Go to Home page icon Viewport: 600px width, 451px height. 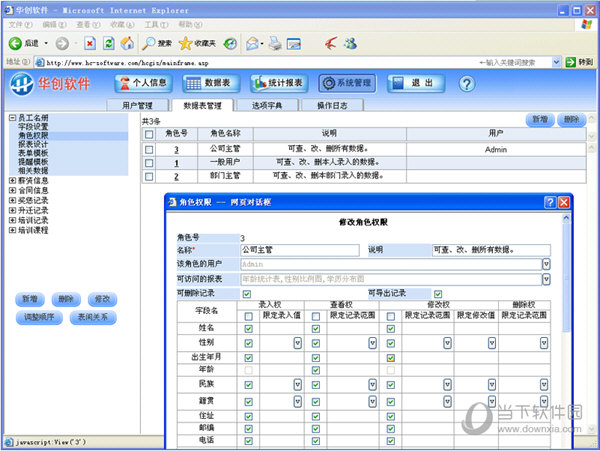point(127,43)
